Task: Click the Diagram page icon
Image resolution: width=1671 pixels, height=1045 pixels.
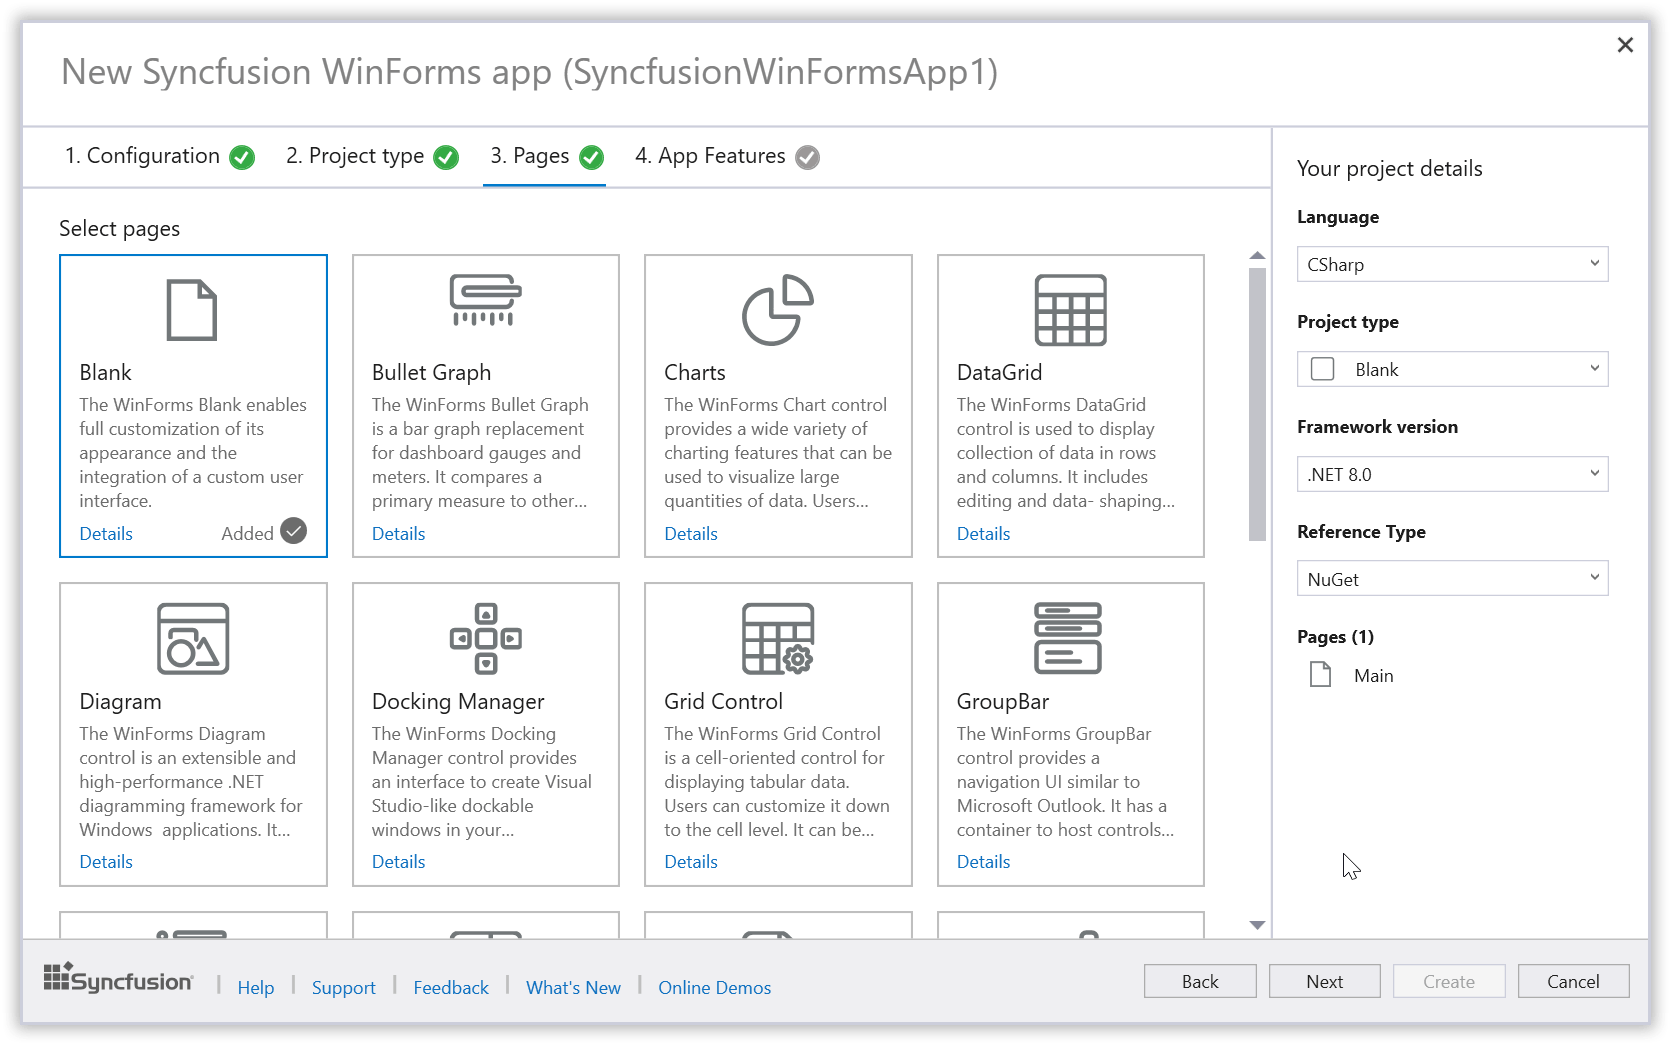Action: pyautogui.click(x=193, y=639)
